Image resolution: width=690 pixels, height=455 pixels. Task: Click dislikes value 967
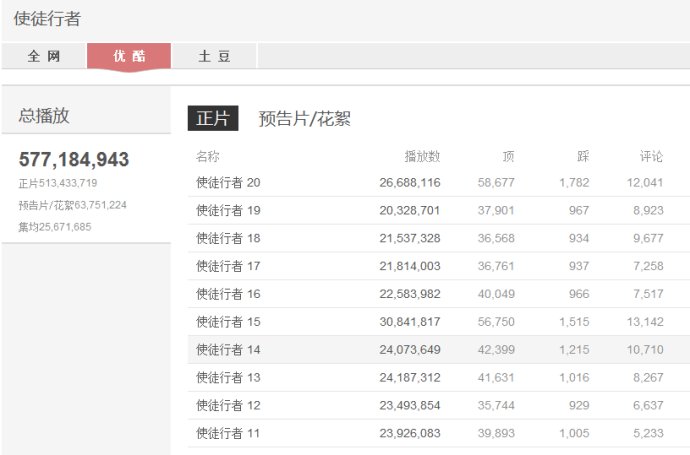tap(579, 210)
